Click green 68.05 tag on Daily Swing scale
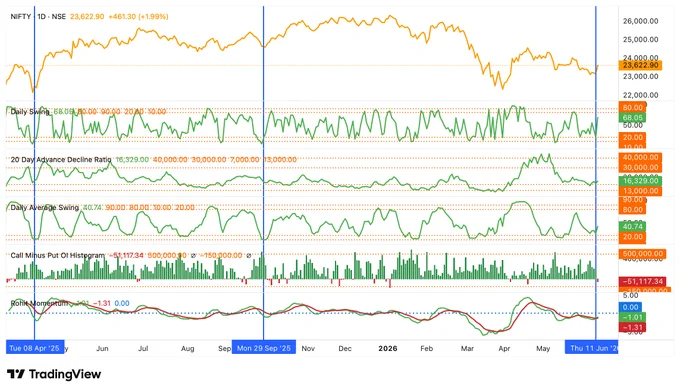Viewport: 680px width, 392px height. [x=632, y=118]
